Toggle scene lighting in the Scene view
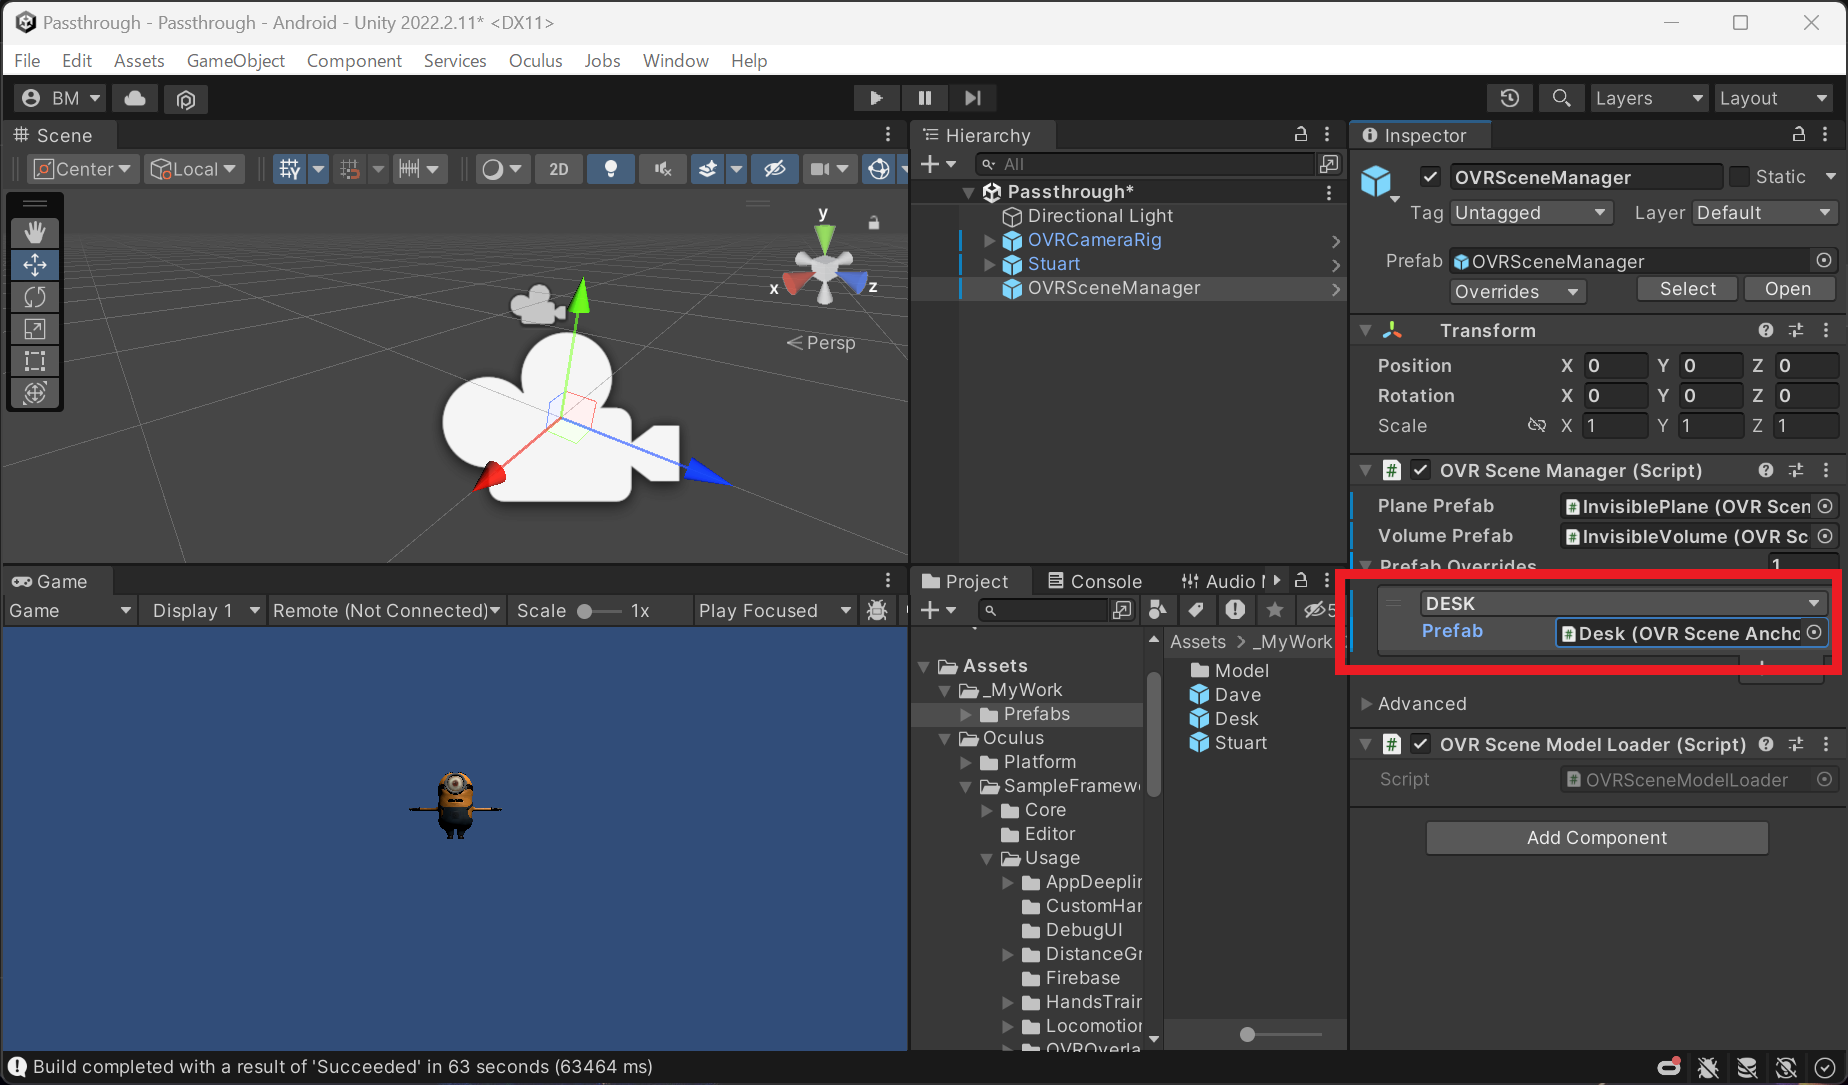Screen dimensions: 1848x1085 pyautogui.click(x=611, y=168)
